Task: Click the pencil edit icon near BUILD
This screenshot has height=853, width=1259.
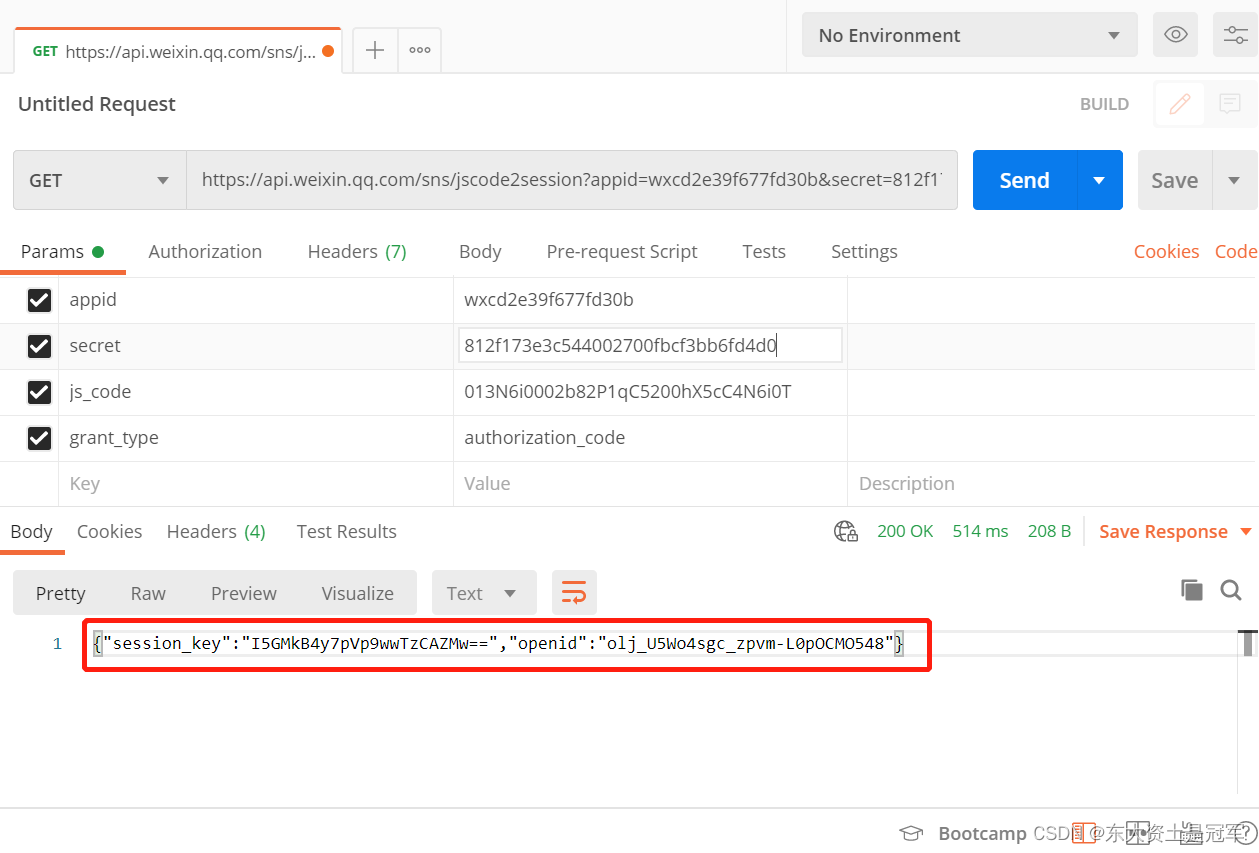Action: pos(1180,104)
